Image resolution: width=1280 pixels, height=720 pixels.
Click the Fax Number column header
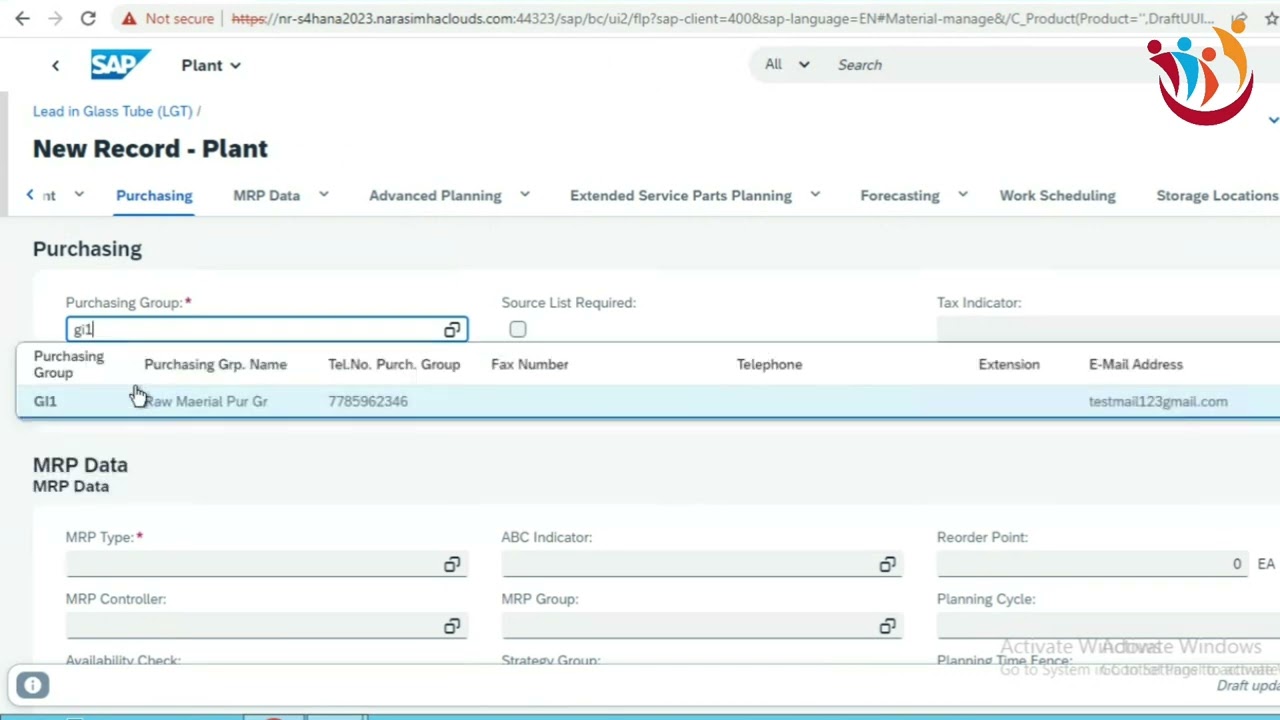[x=530, y=364]
